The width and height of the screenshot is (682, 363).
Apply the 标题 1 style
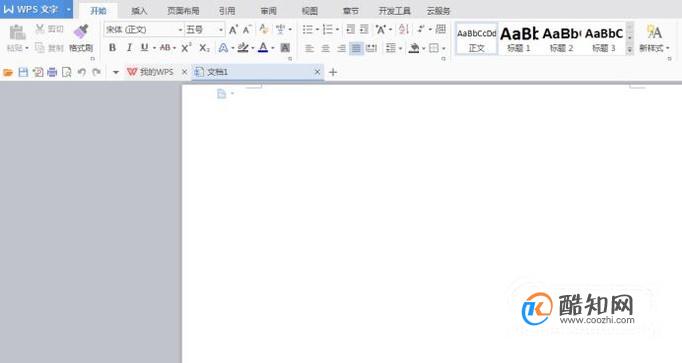(519, 39)
